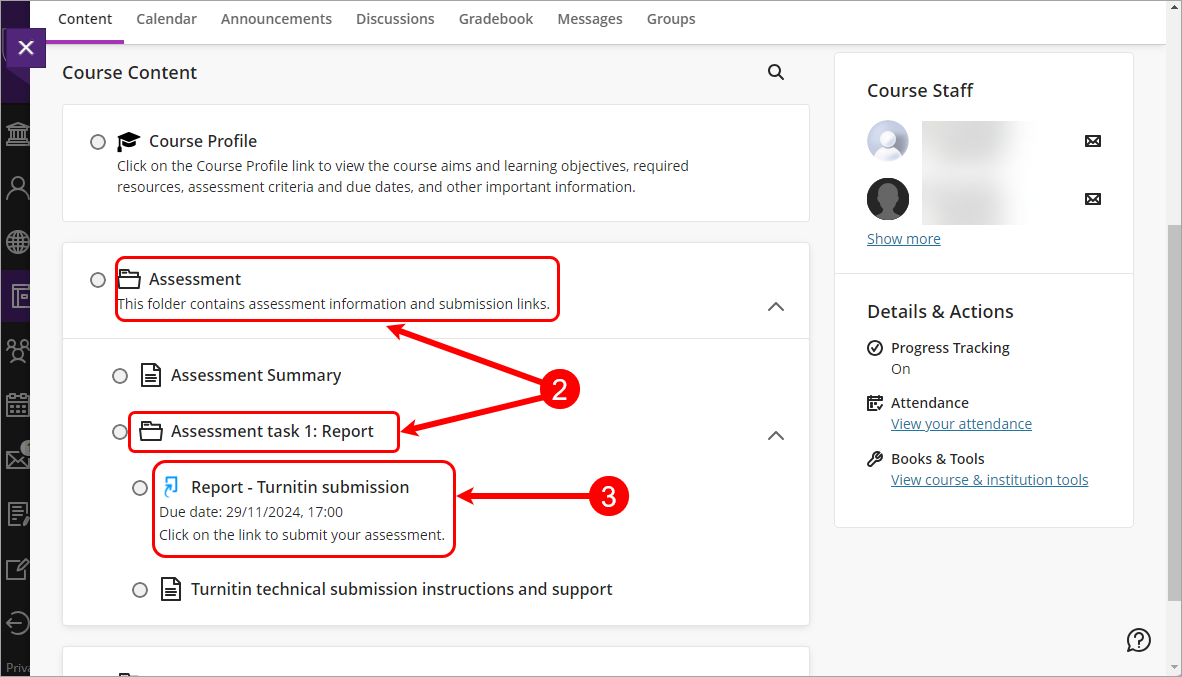Click the envelope icon beside second staff member

pyautogui.click(x=1093, y=199)
